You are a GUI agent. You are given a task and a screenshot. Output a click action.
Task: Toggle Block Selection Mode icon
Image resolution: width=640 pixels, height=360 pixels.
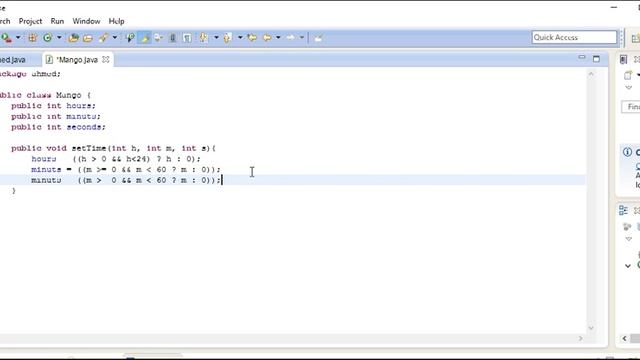coord(173,38)
